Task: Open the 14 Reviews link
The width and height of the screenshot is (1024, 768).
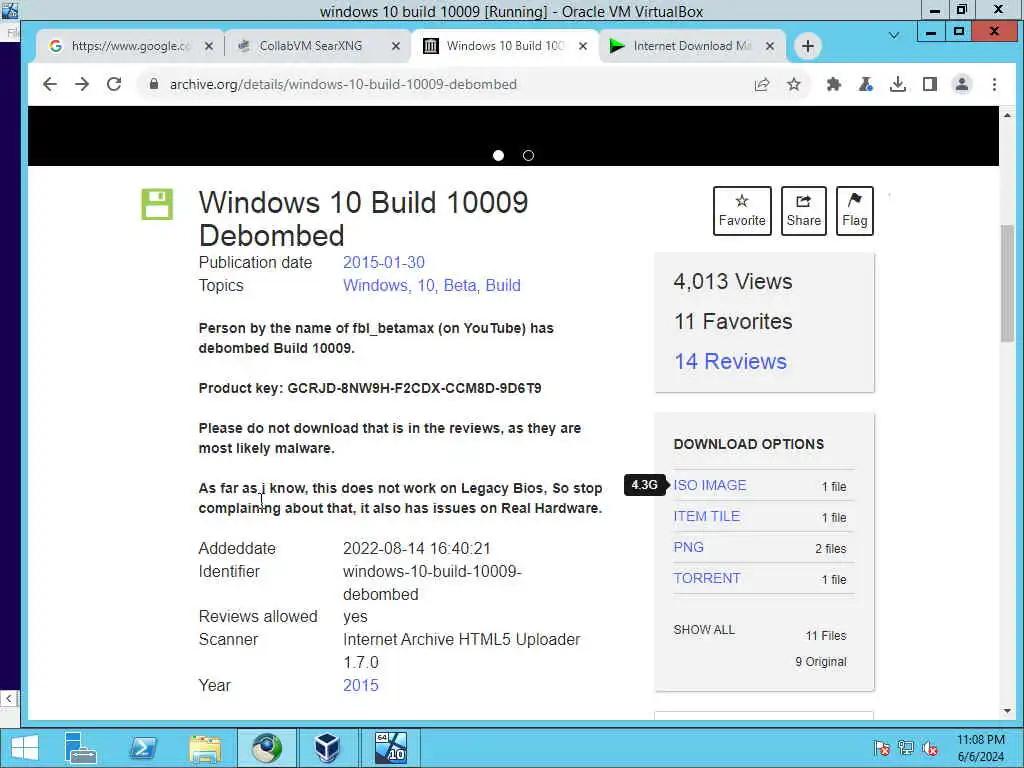Action: click(730, 361)
